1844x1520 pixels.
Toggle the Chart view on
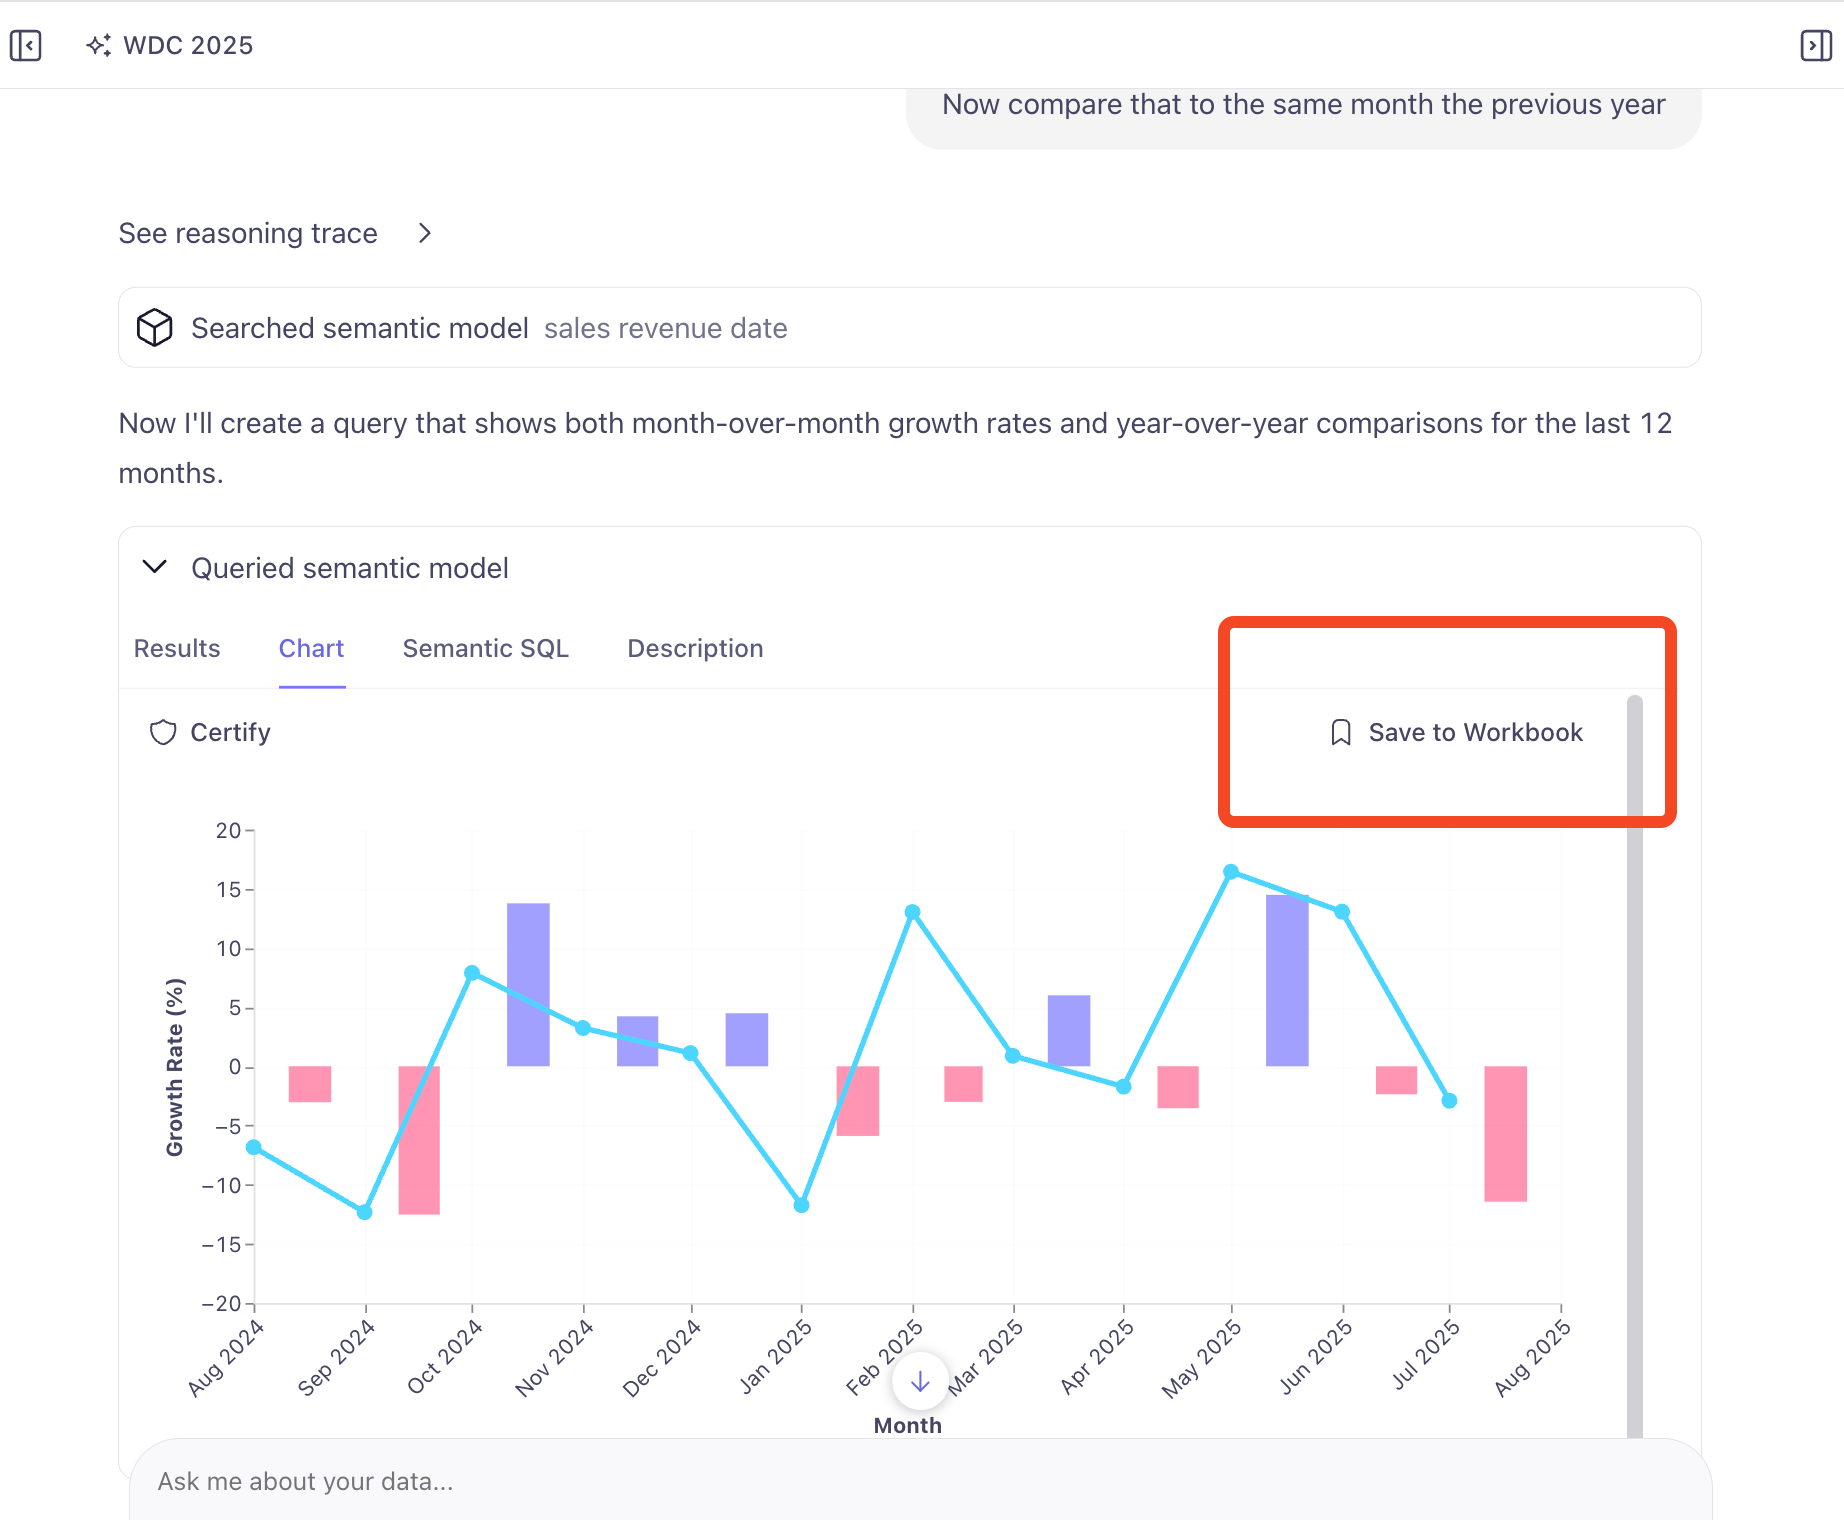click(311, 648)
